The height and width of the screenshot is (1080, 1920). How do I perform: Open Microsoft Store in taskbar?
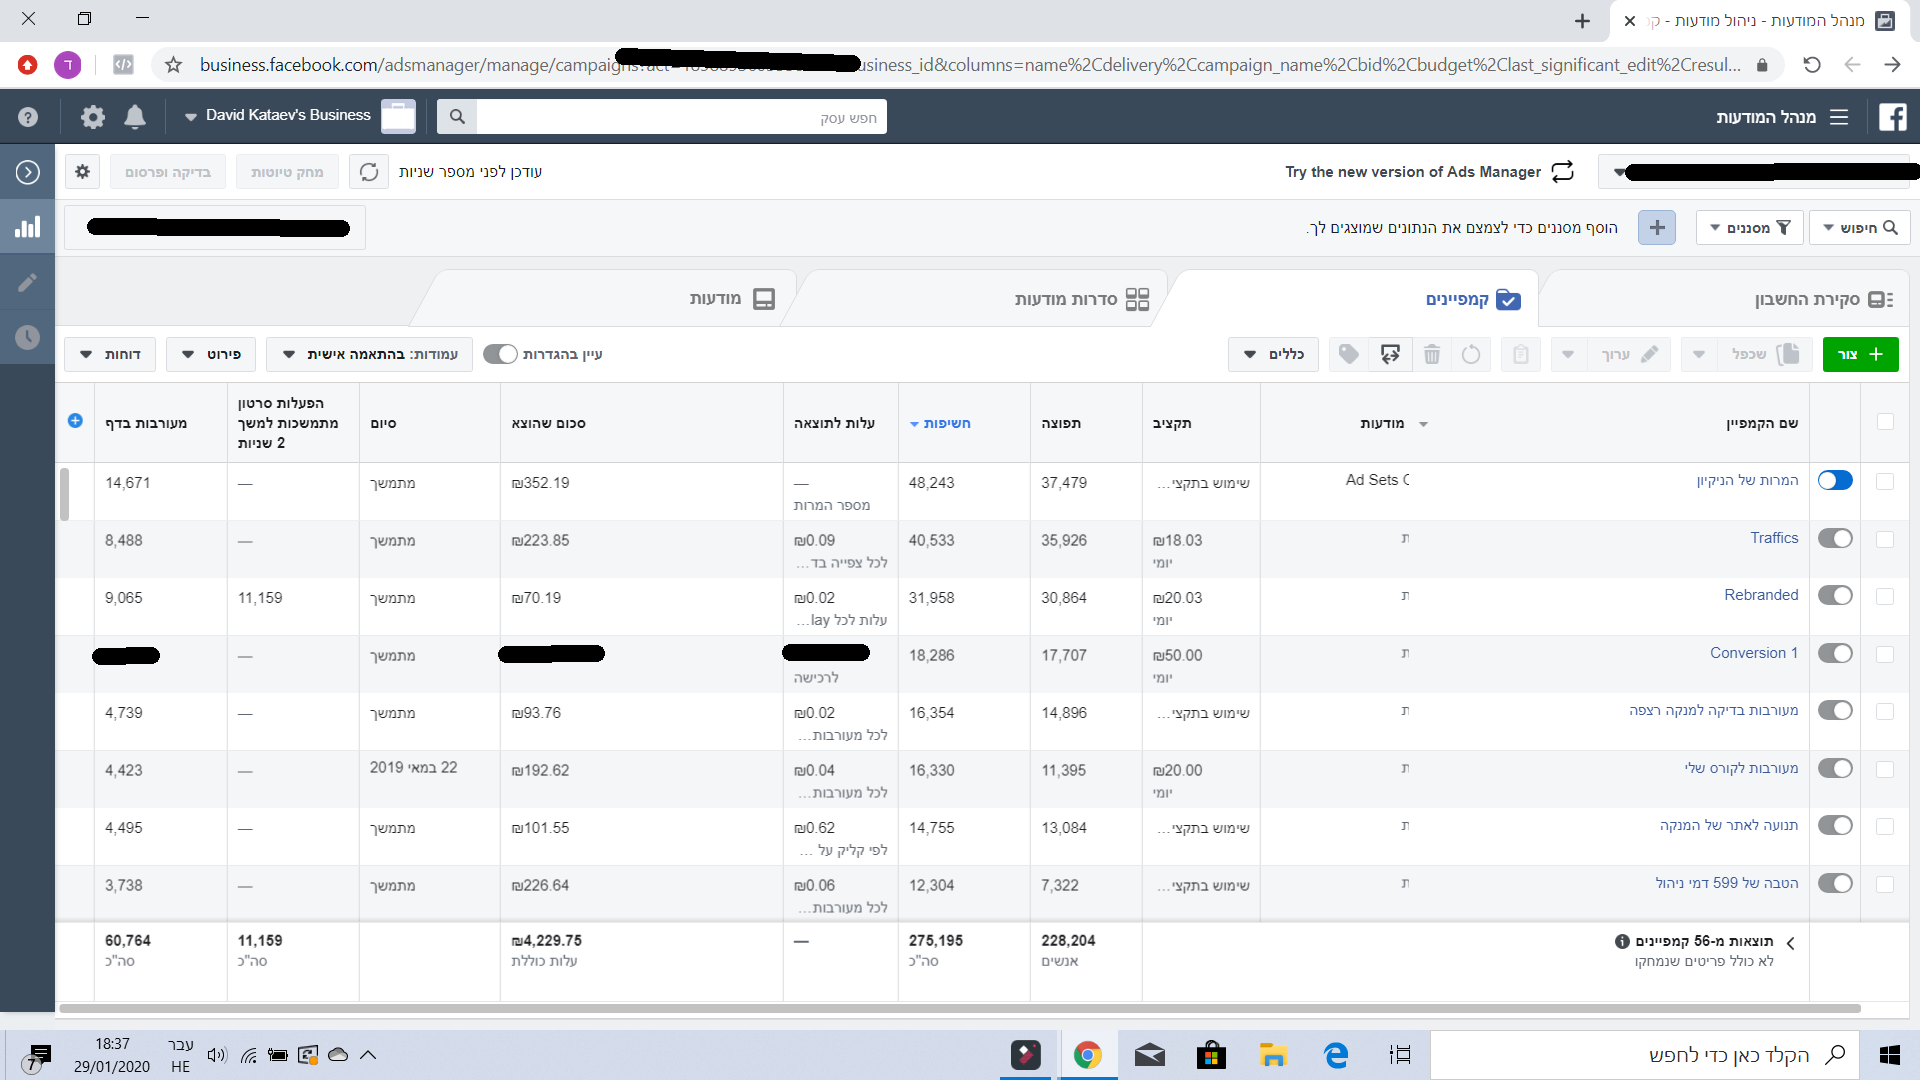click(1211, 1055)
